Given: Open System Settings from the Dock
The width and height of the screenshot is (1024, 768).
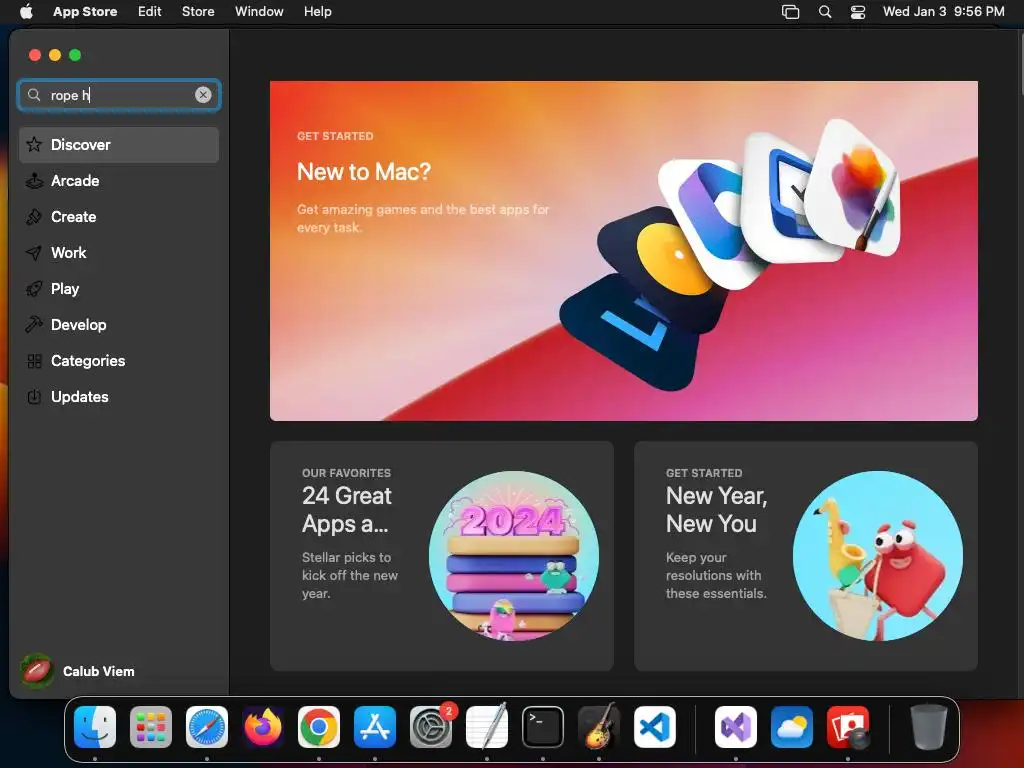Looking at the screenshot, I should (431, 727).
